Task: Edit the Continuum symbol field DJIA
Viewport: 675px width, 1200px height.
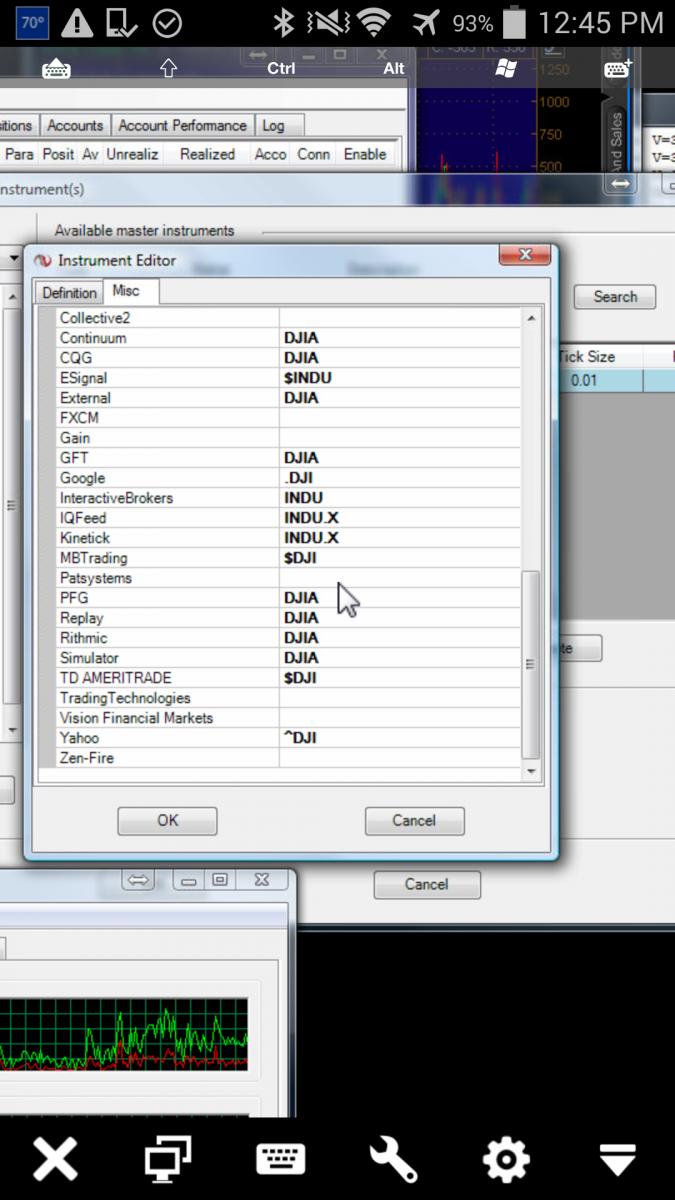Action: point(400,338)
